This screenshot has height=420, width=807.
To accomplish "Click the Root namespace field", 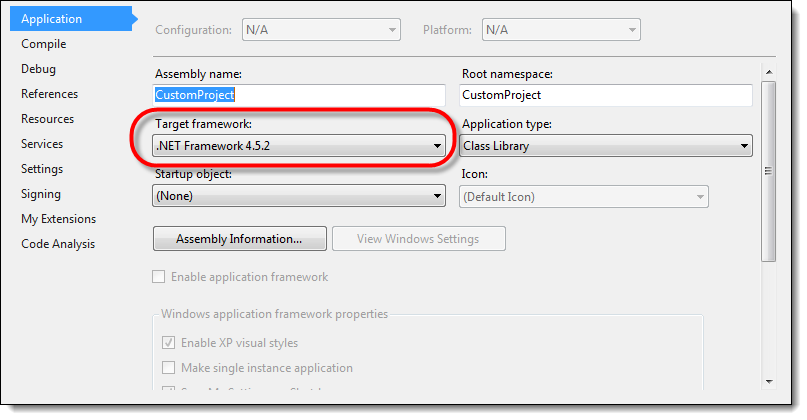I will 606,95.
